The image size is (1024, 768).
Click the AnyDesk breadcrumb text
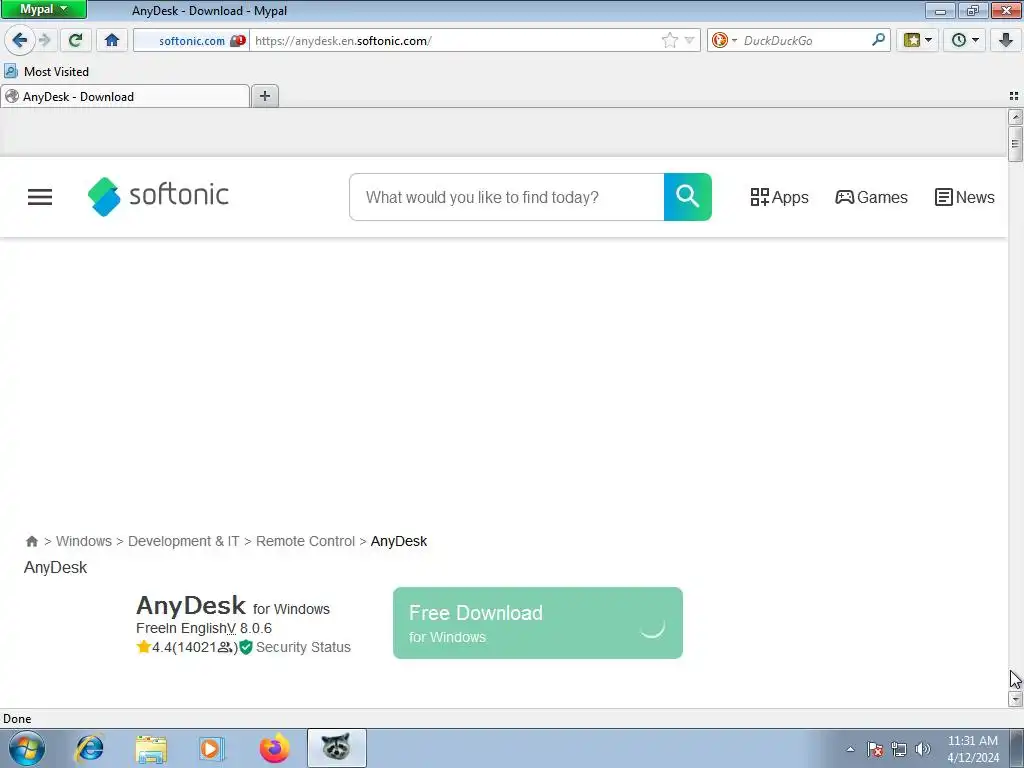tap(398, 541)
